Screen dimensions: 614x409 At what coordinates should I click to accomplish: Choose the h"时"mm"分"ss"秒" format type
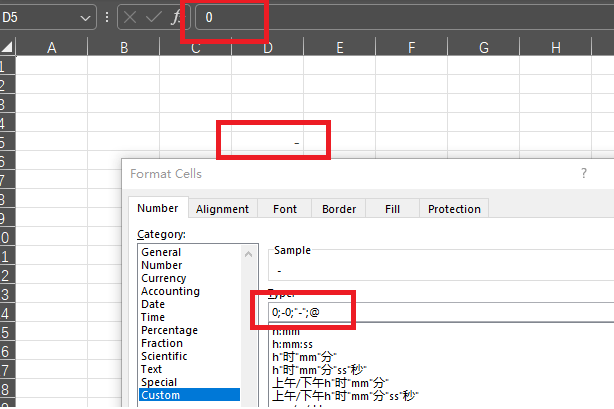coord(319,370)
